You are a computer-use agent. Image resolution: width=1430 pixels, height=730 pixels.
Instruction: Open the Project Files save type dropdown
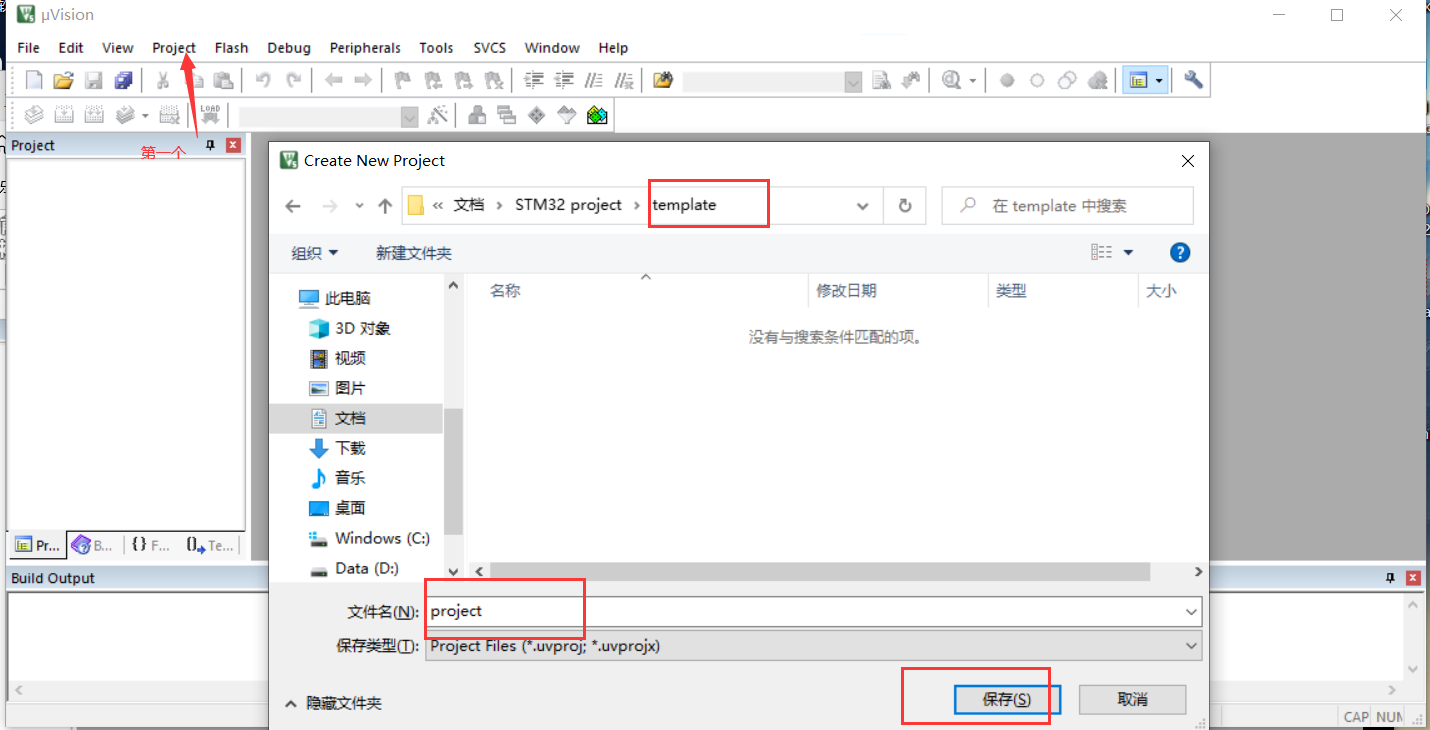tap(1190, 646)
